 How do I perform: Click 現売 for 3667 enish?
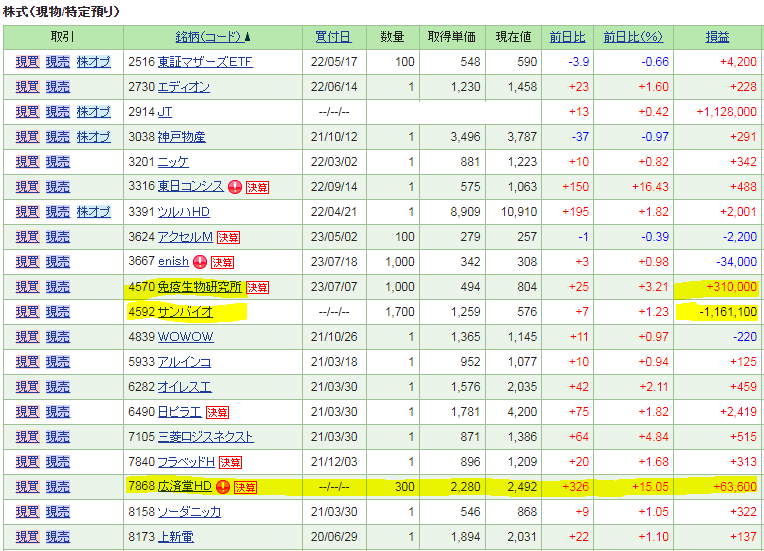[57, 262]
